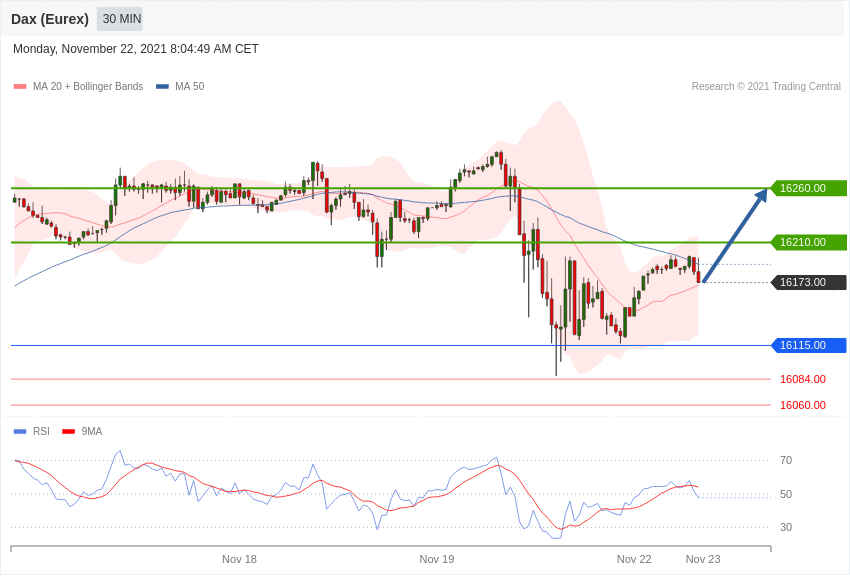
Task: Click the MA 50 legend text
Action: point(190,87)
